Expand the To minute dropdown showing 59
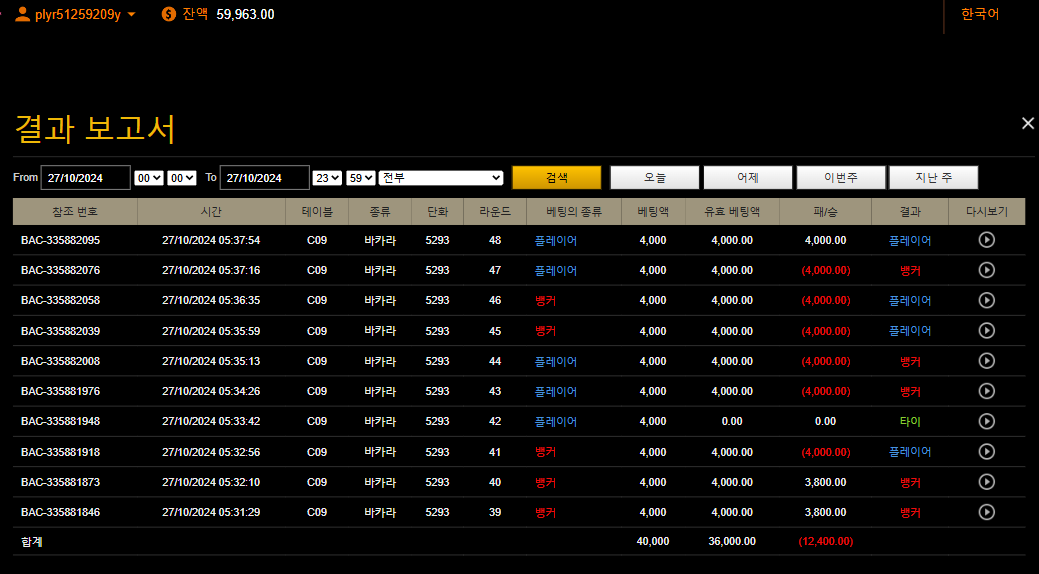The image size is (1039, 574). (x=360, y=177)
